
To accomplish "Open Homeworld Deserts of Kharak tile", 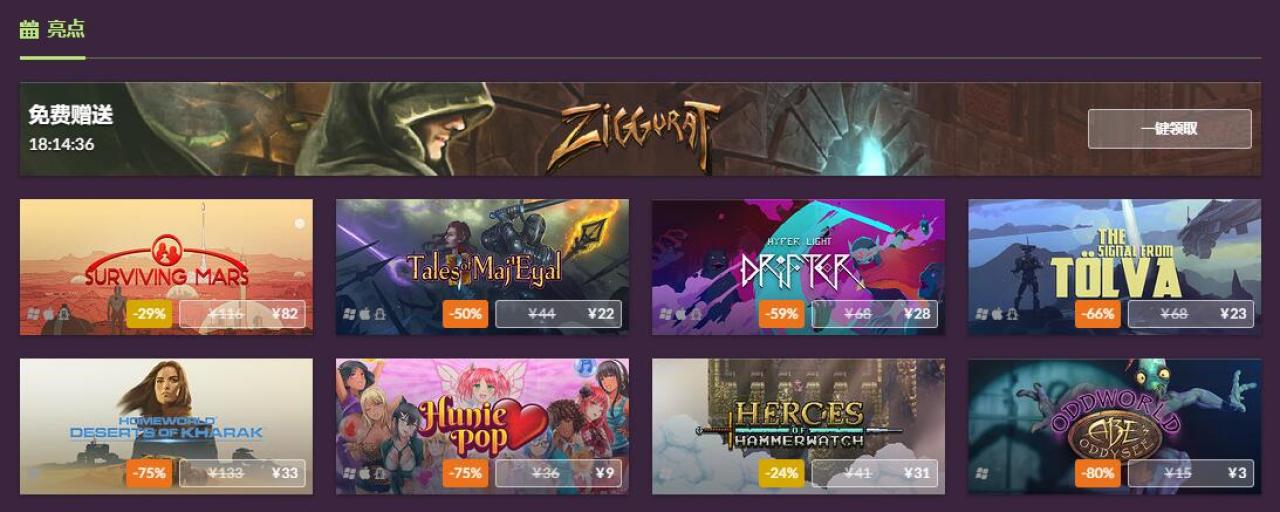I will pyautogui.click(x=166, y=426).
